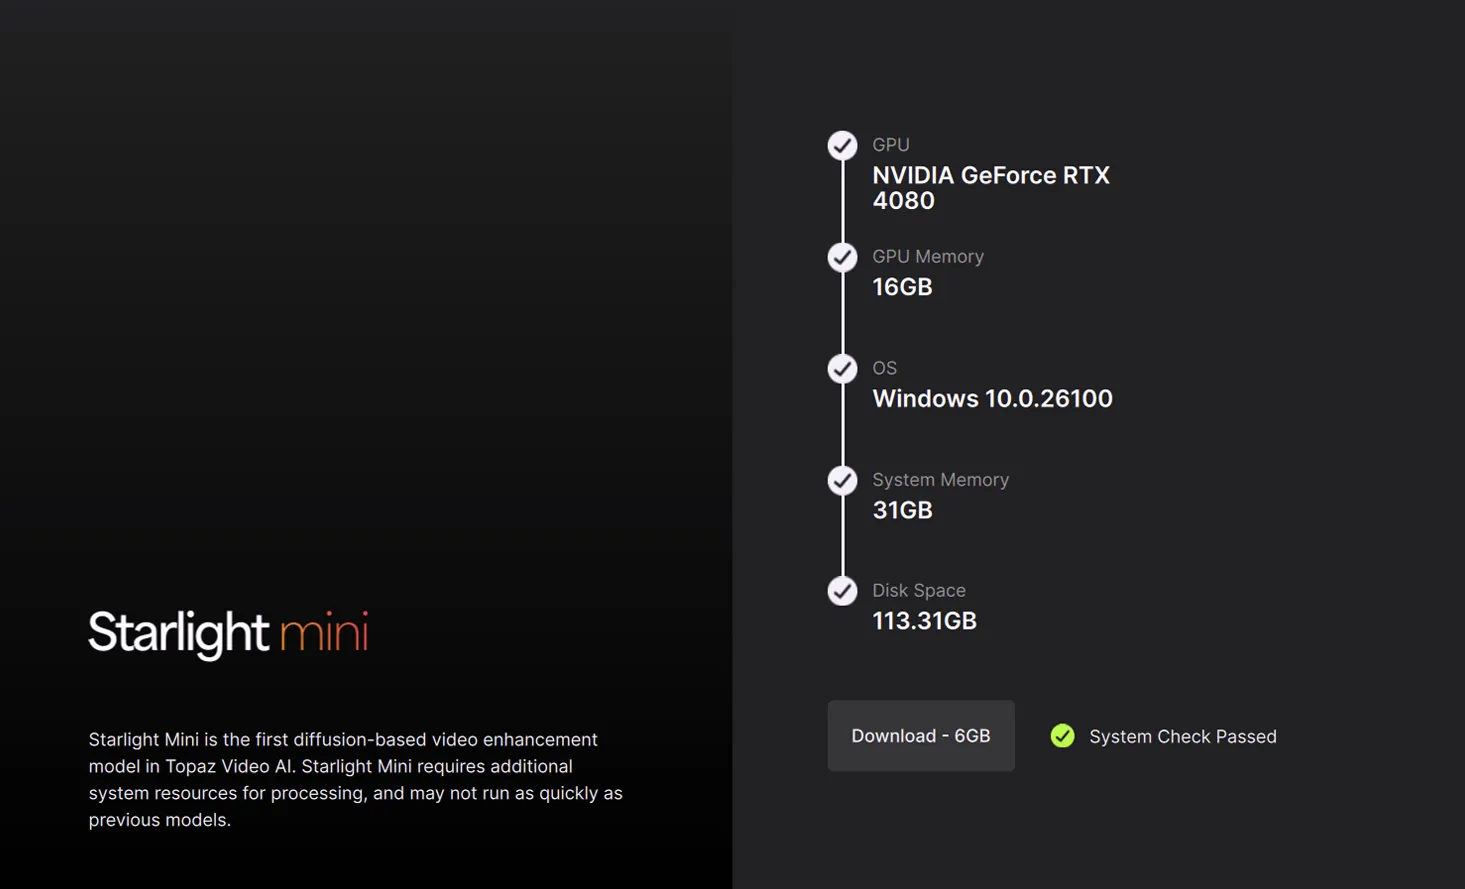This screenshot has width=1465, height=889.
Task: Click the green System Check Passed icon
Action: (x=1062, y=736)
